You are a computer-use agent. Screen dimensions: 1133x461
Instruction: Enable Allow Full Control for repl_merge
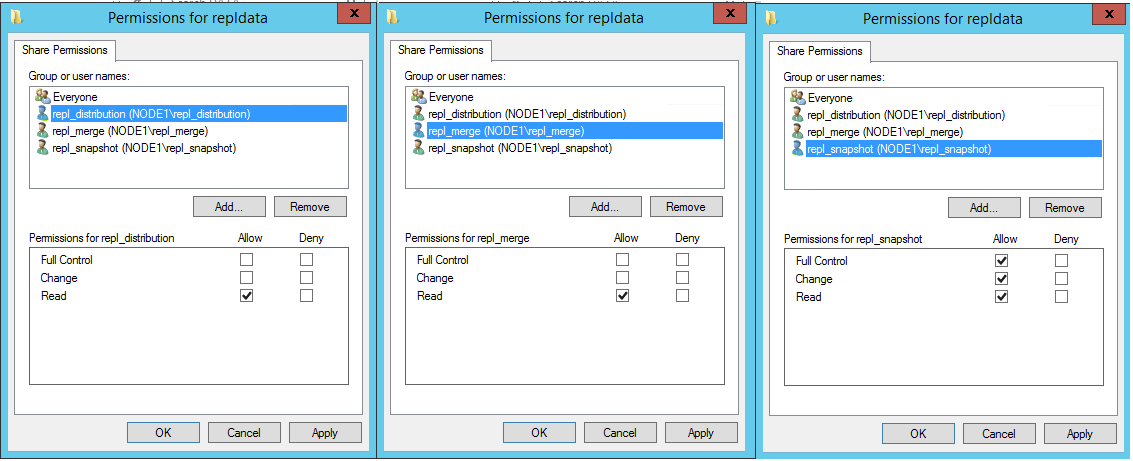point(623,260)
